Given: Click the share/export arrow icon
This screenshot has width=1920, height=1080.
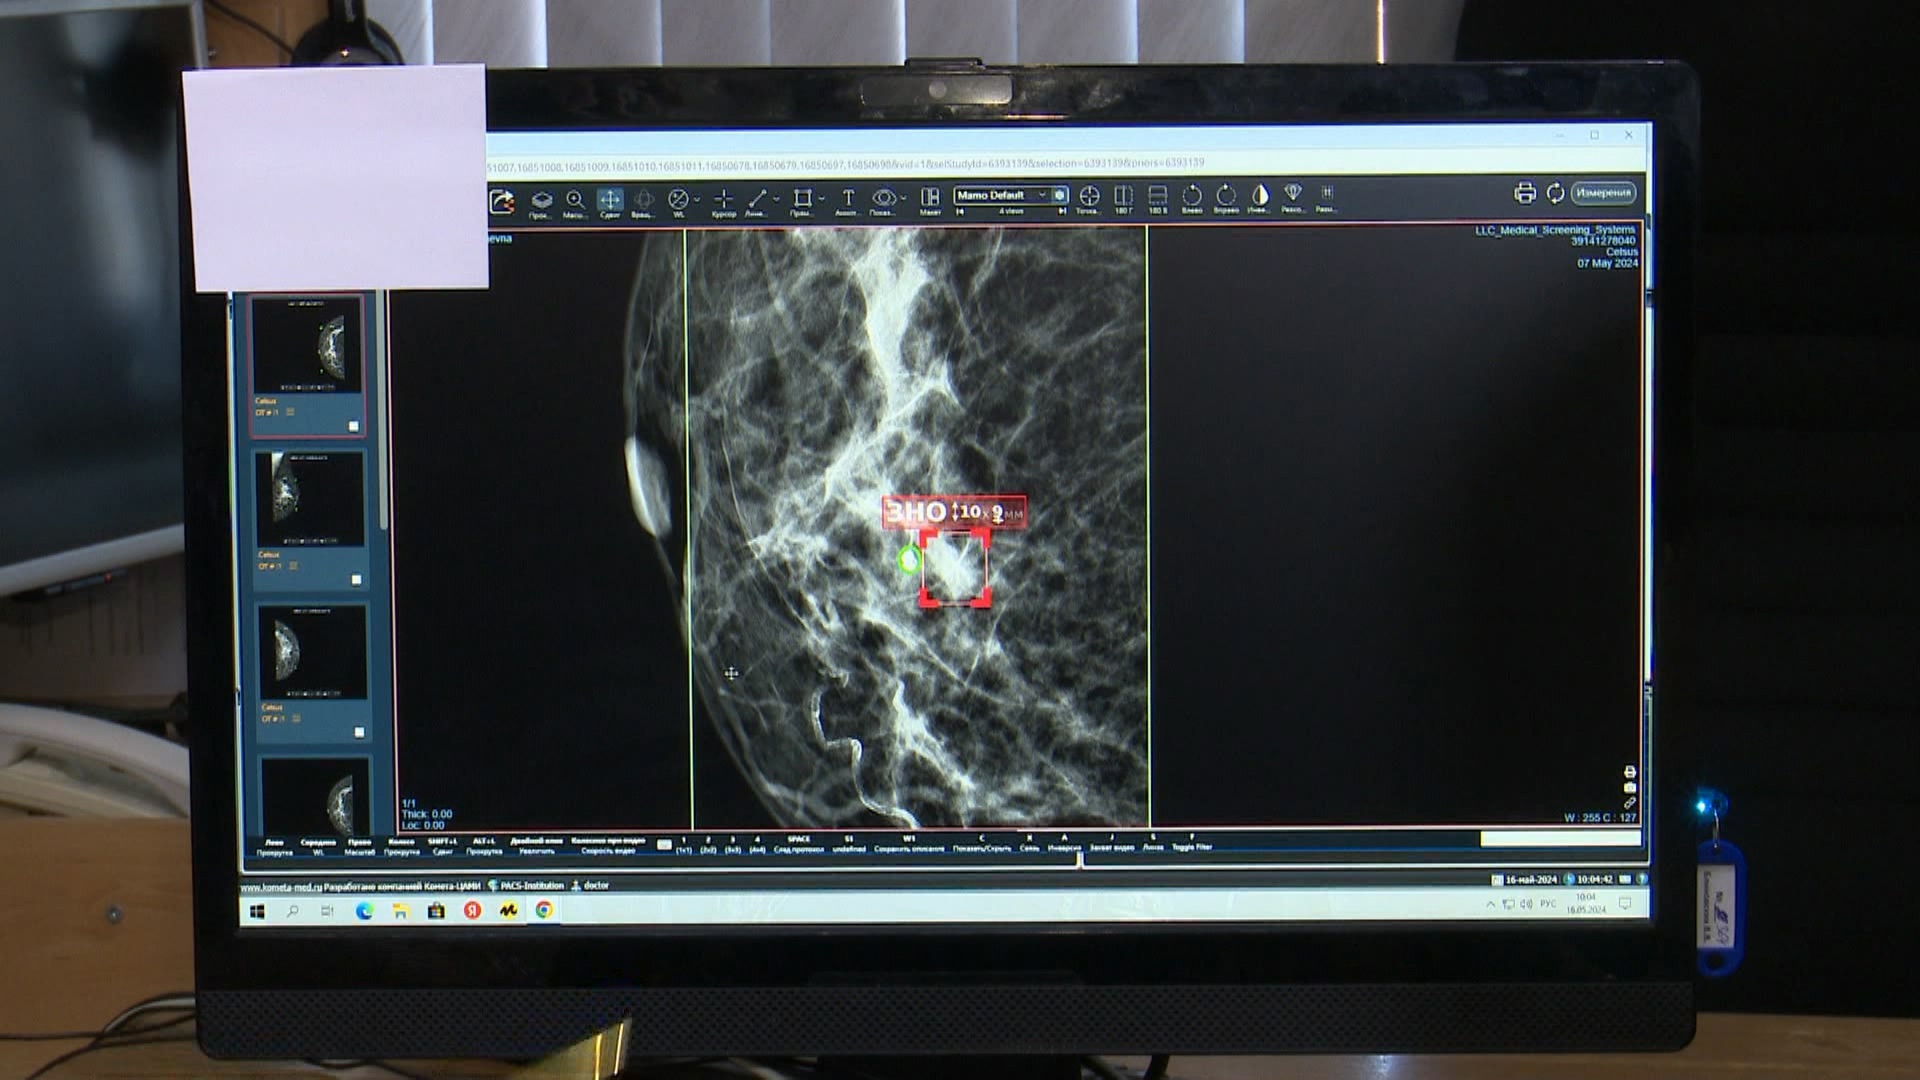Looking at the screenshot, I should click(x=502, y=201).
